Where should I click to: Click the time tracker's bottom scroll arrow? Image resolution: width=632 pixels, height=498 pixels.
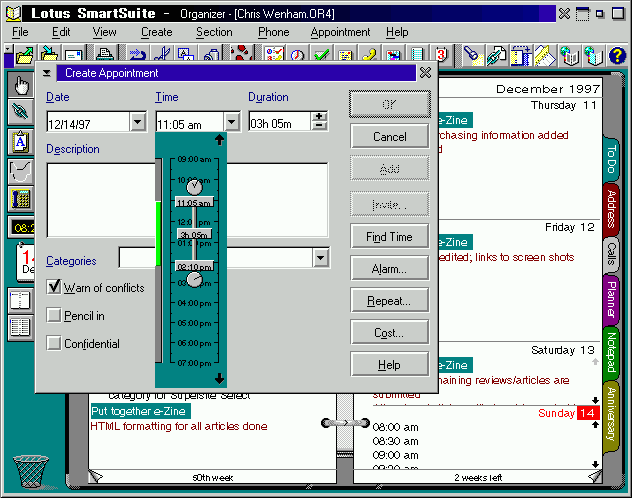[x=219, y=378]
